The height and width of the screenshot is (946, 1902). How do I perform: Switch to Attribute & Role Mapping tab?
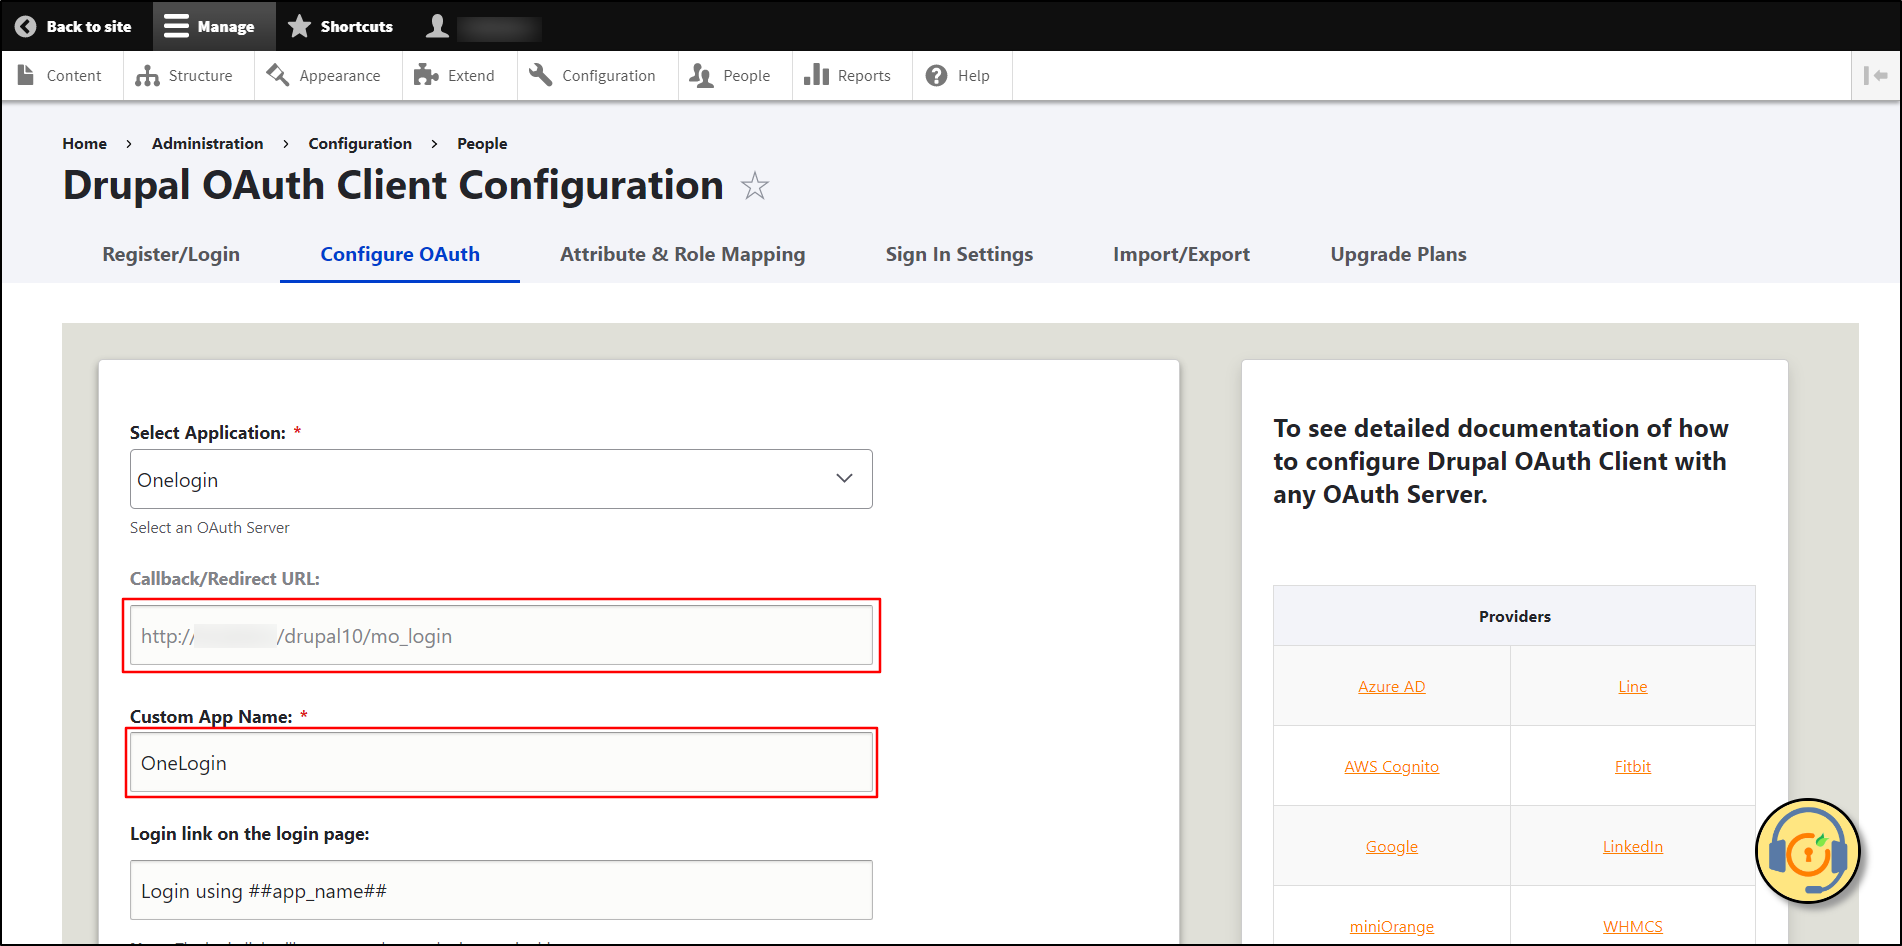[682, 254]
